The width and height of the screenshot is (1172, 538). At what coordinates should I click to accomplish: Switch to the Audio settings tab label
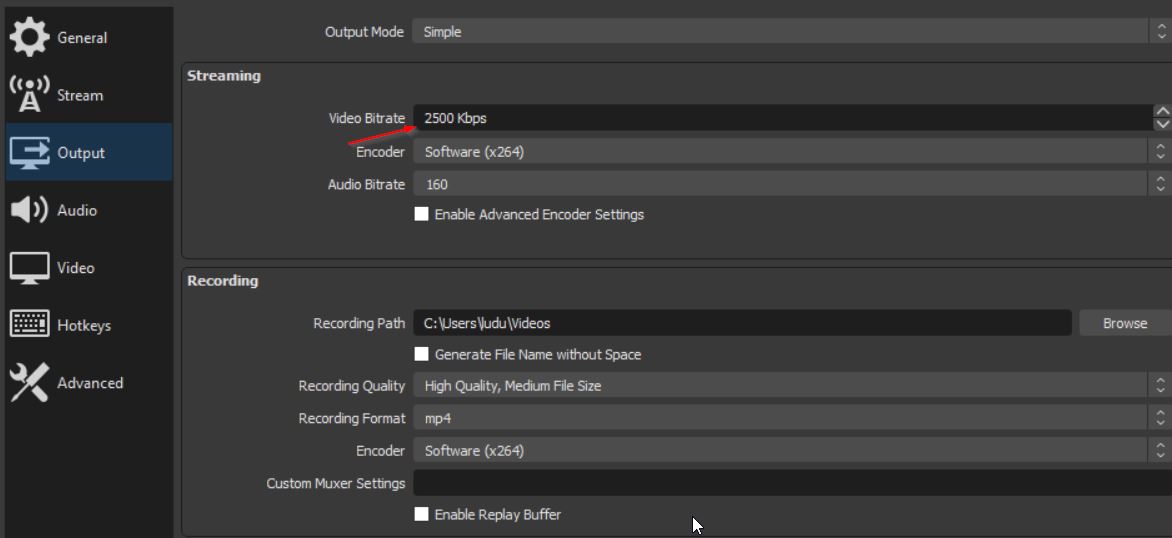point(77,211)
